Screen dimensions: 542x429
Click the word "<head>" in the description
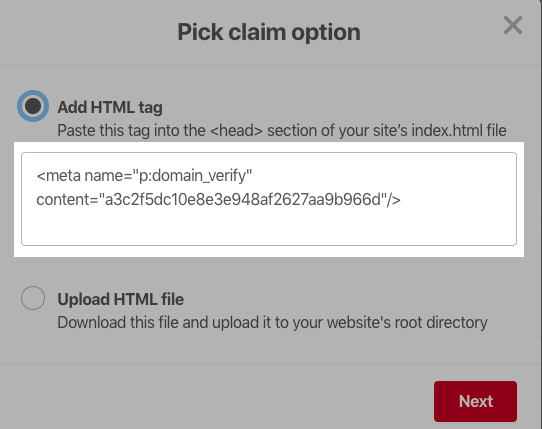click(x=236, y=131)
